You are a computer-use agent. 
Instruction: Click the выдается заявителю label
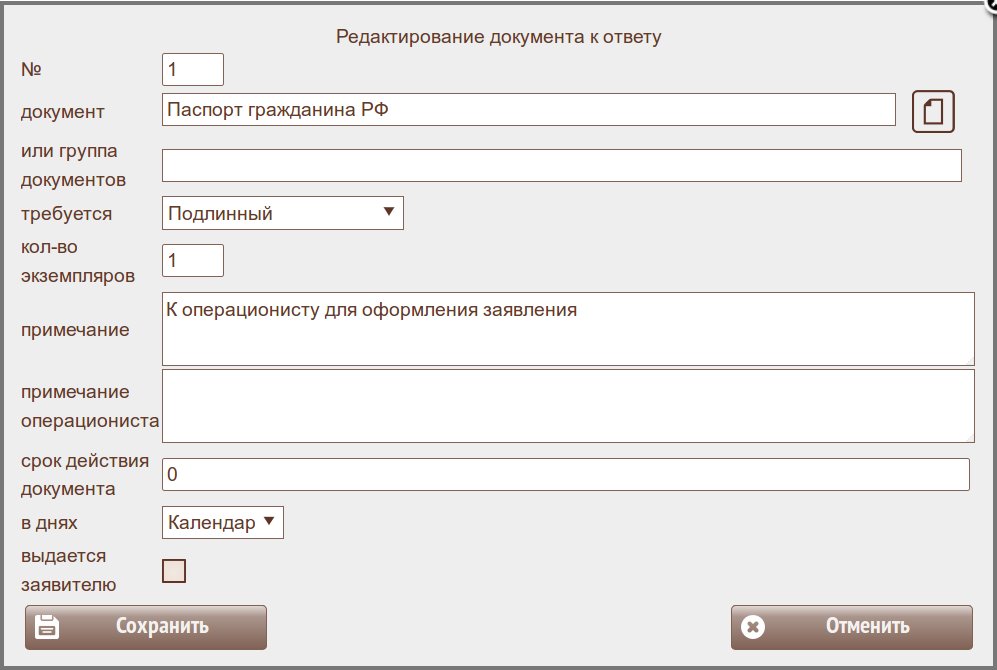(x=63, y=570)
